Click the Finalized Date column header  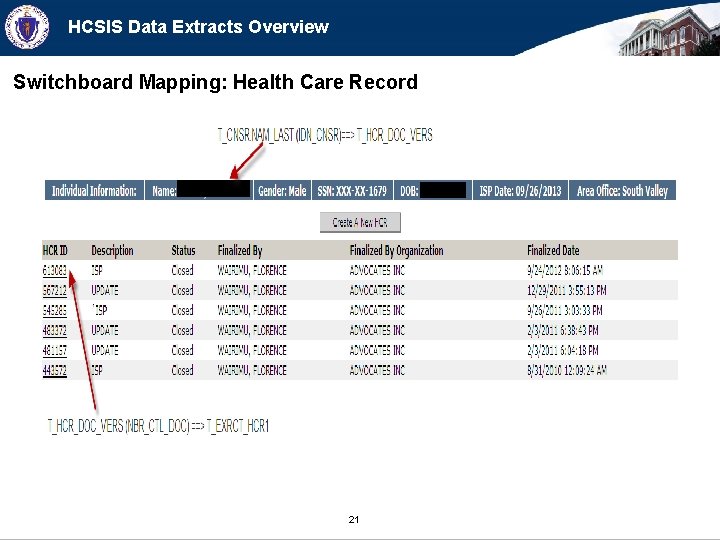pyautogui.click(x=553, y=250)
